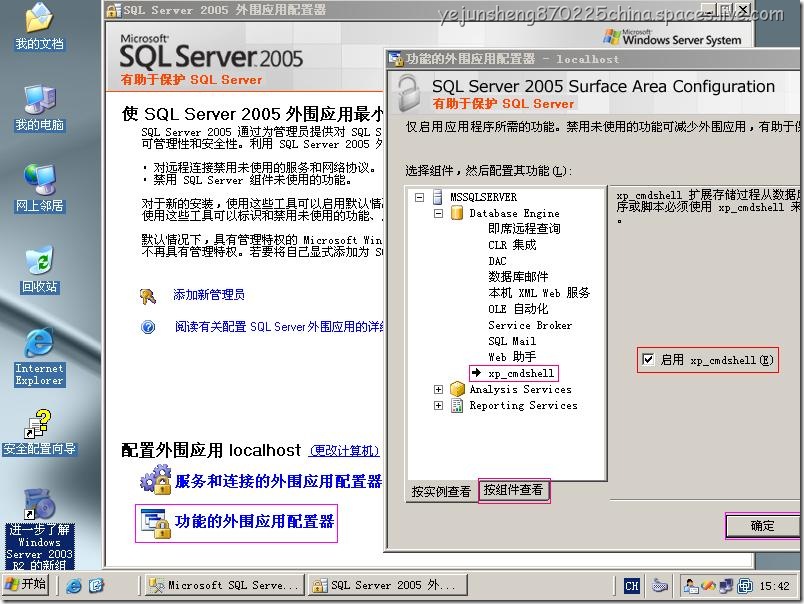
Task: Click the network computers tray icon
Action: 727,586
